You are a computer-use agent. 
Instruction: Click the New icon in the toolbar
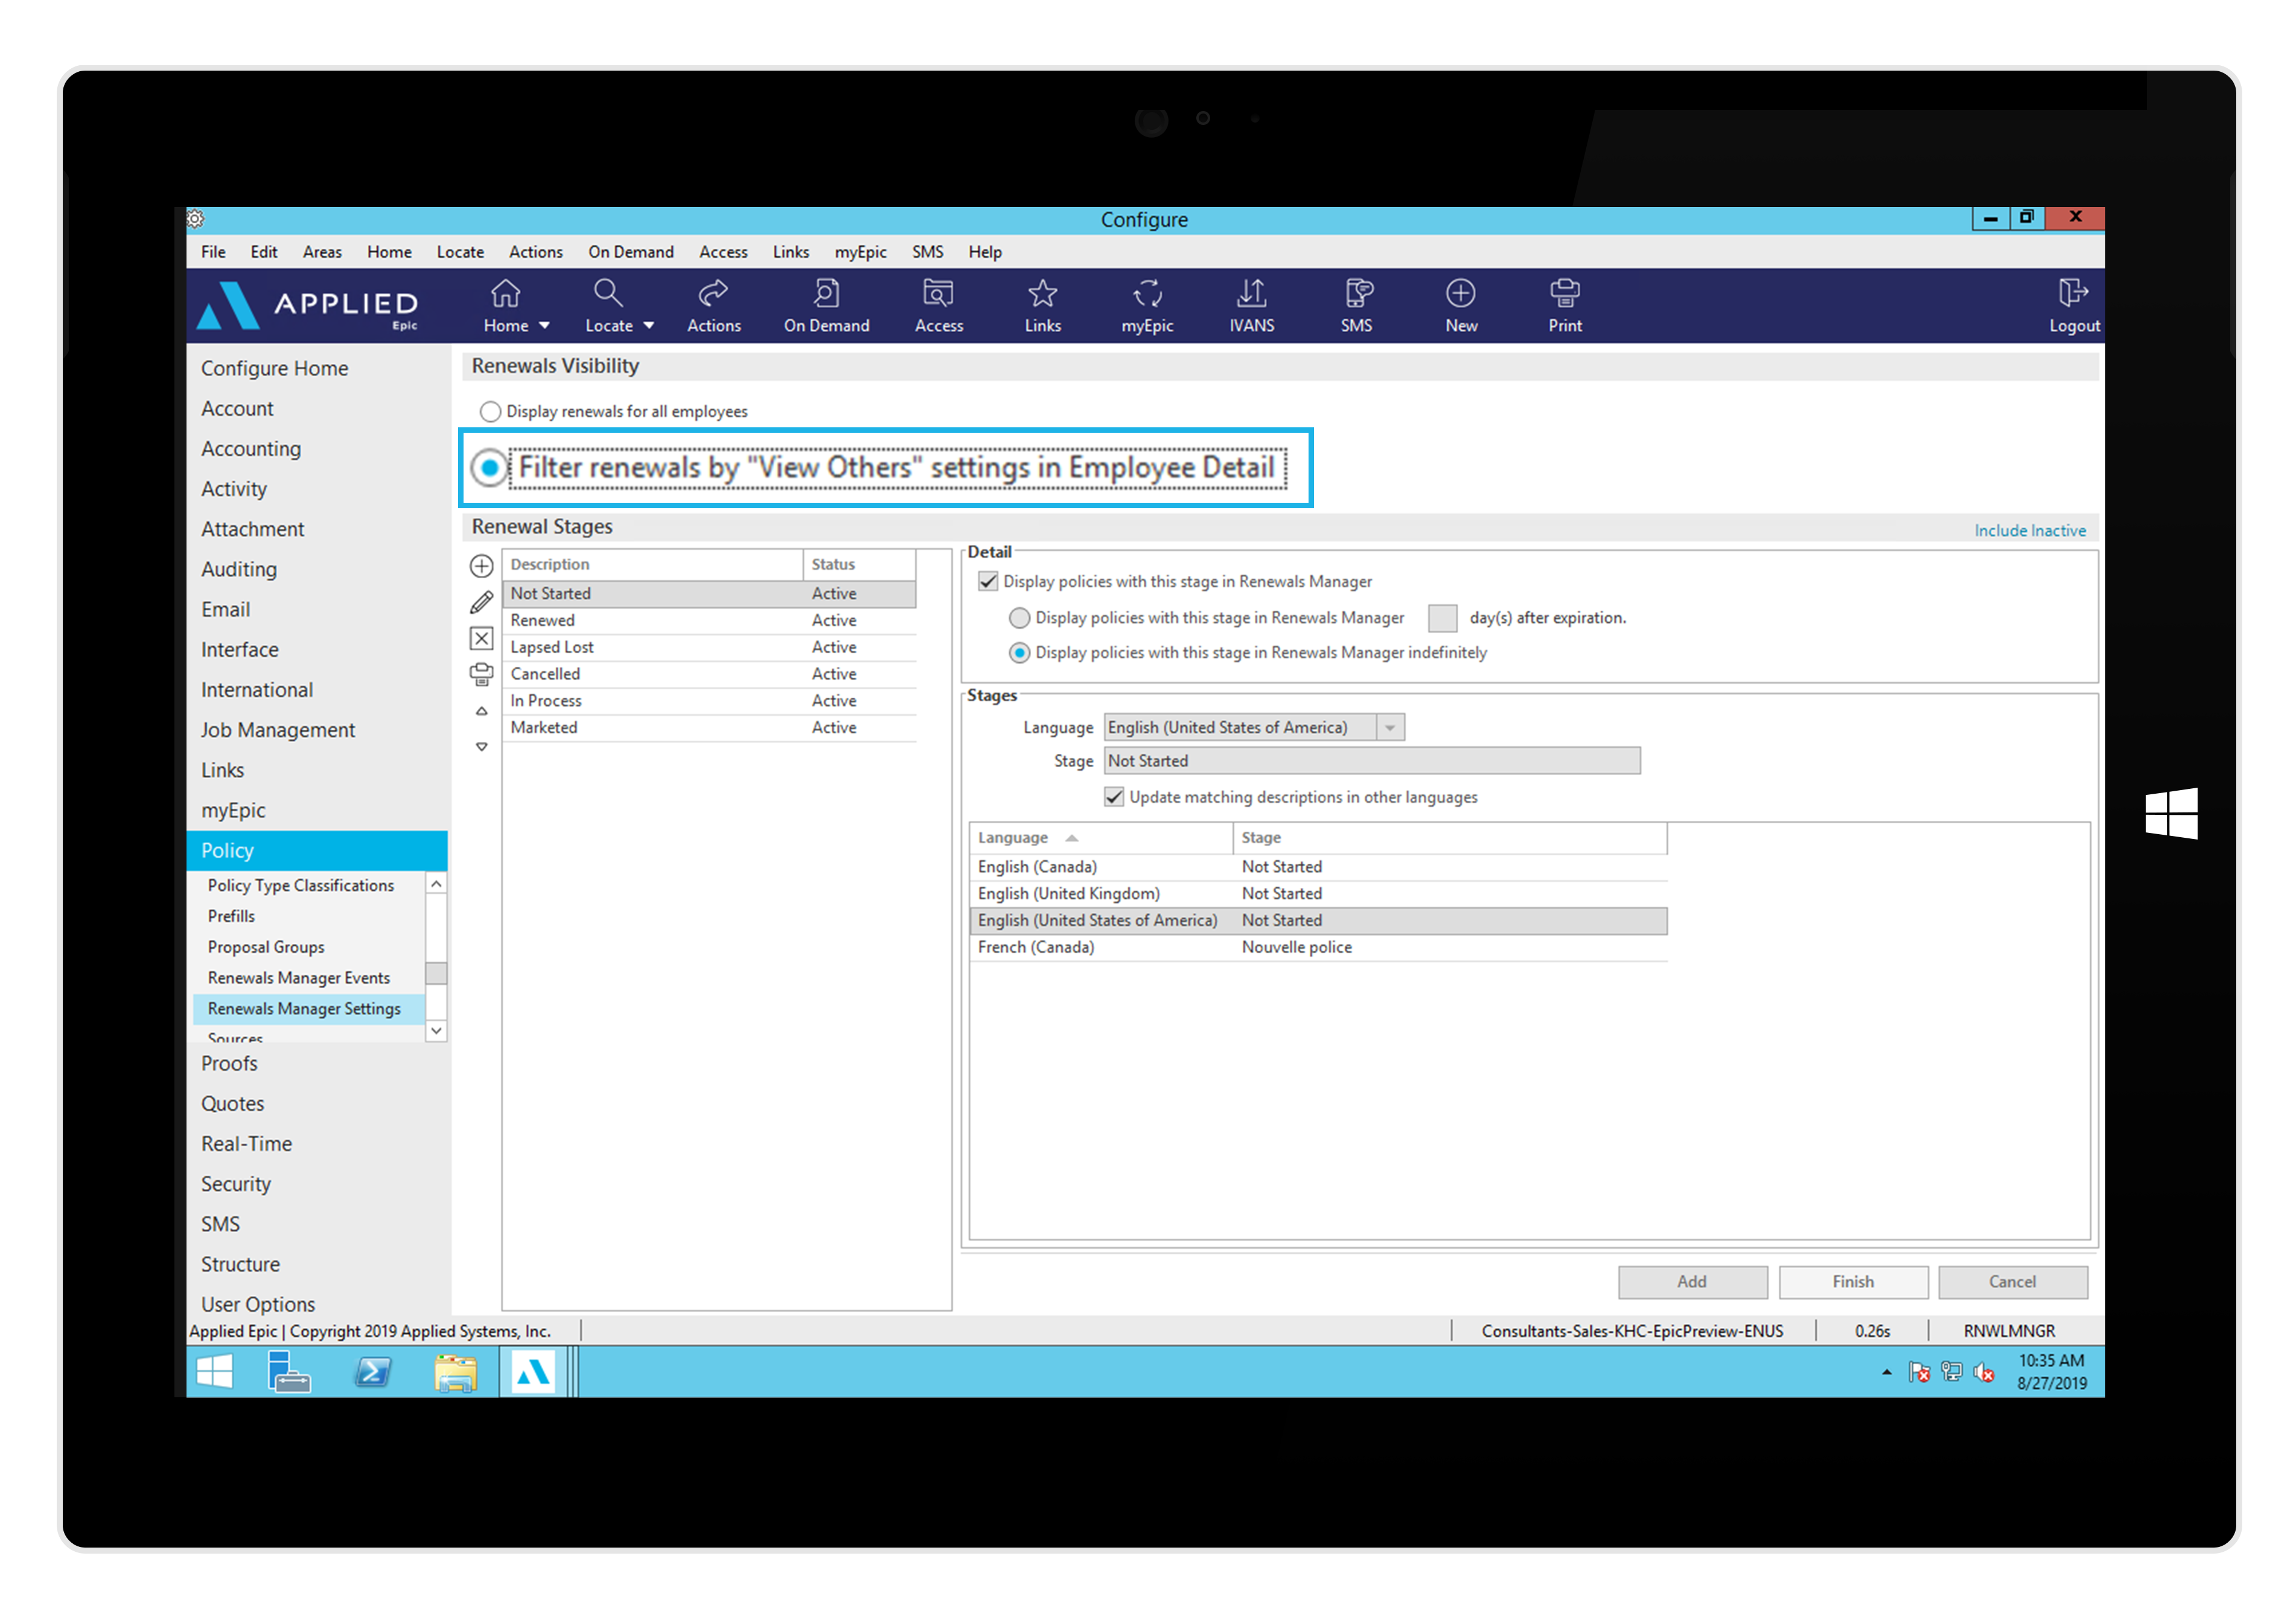[x=1460, y=305]
